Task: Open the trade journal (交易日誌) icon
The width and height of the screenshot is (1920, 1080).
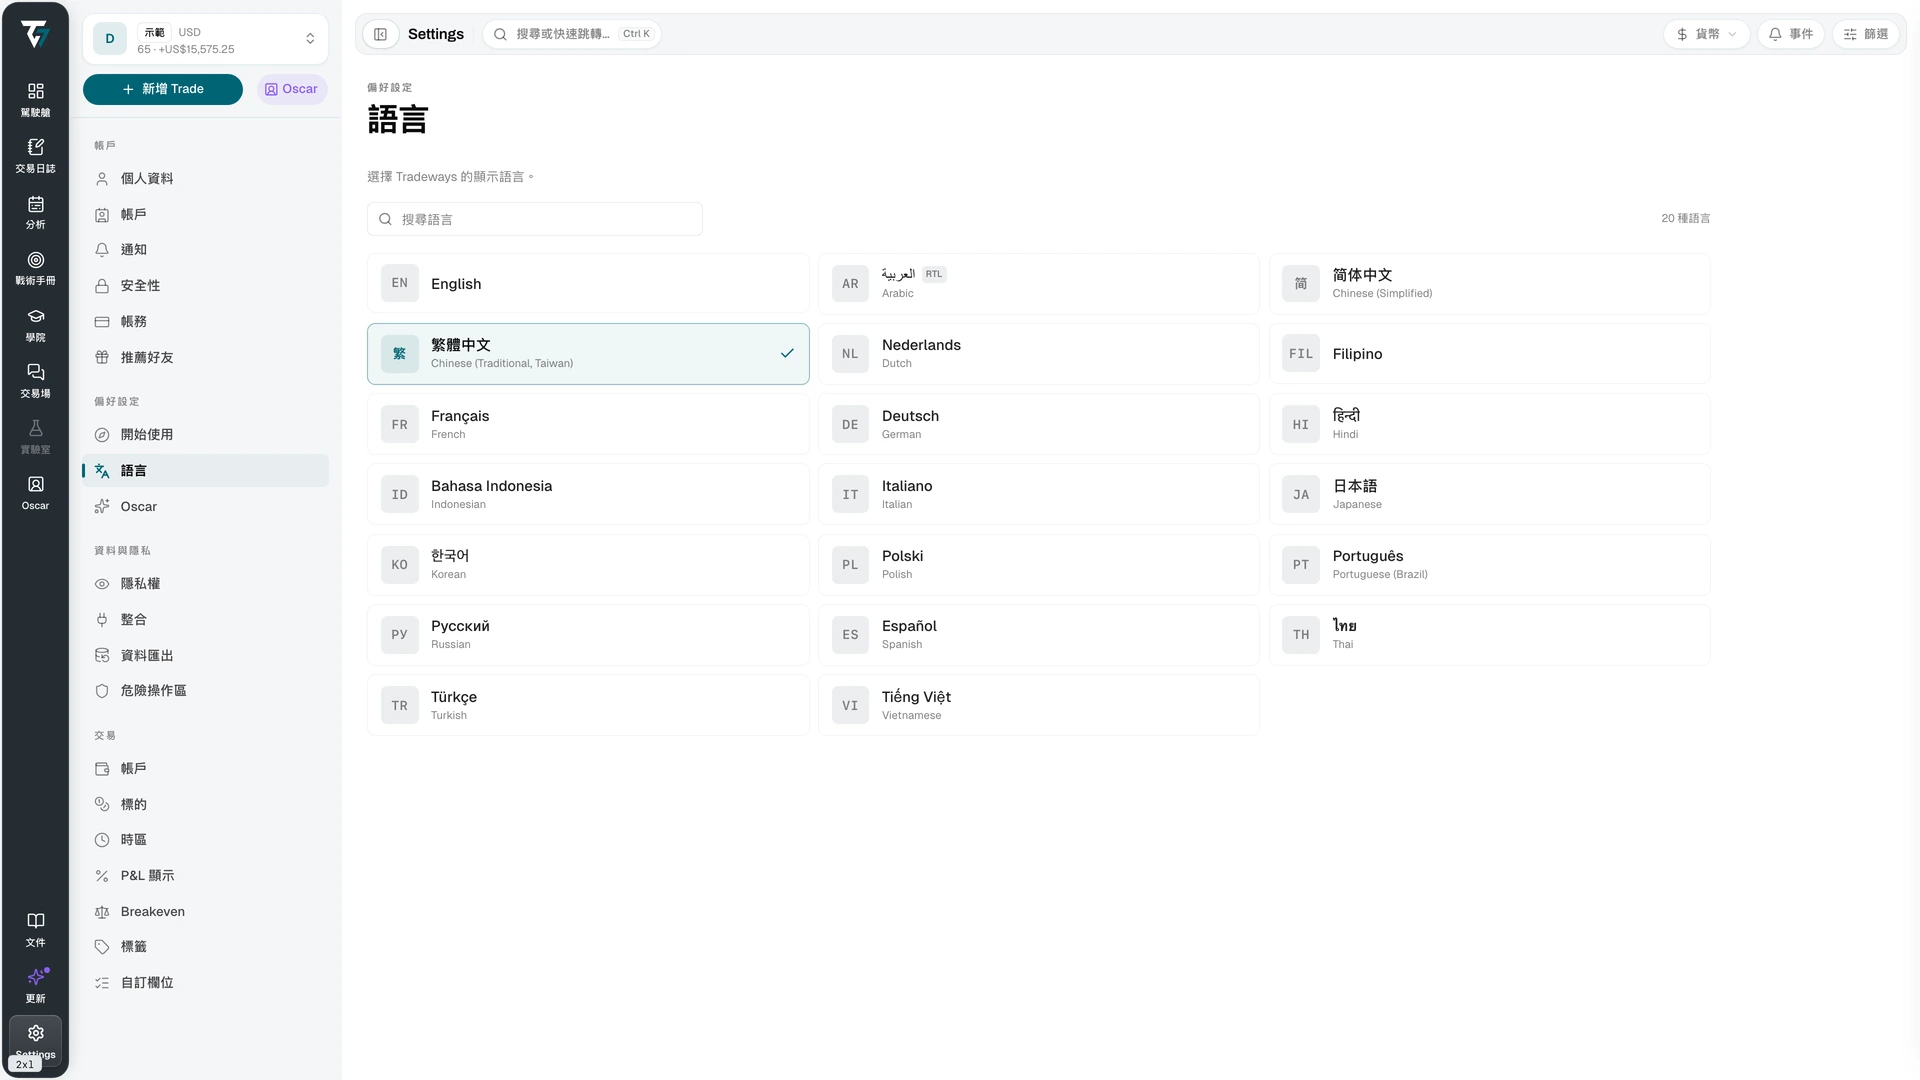Action: (35, 147)
